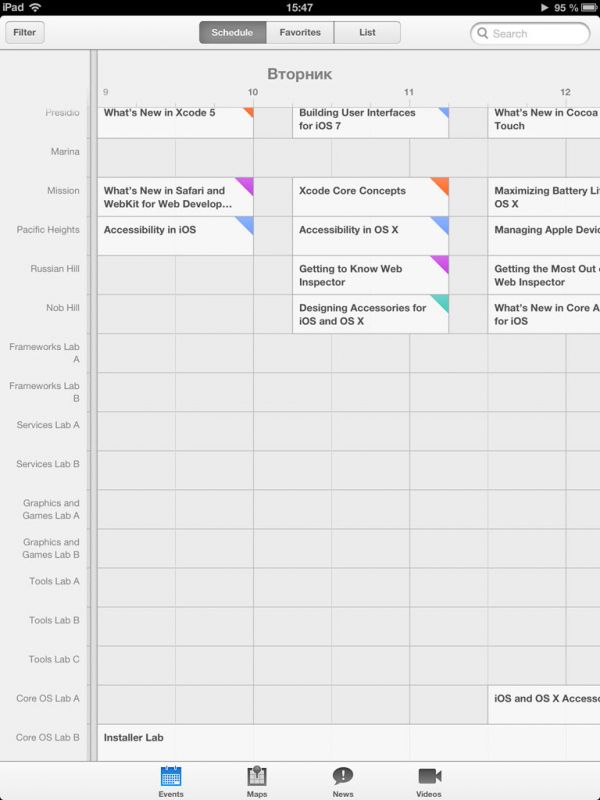
Task: Select the Mission room label
Action: point(63,190)
